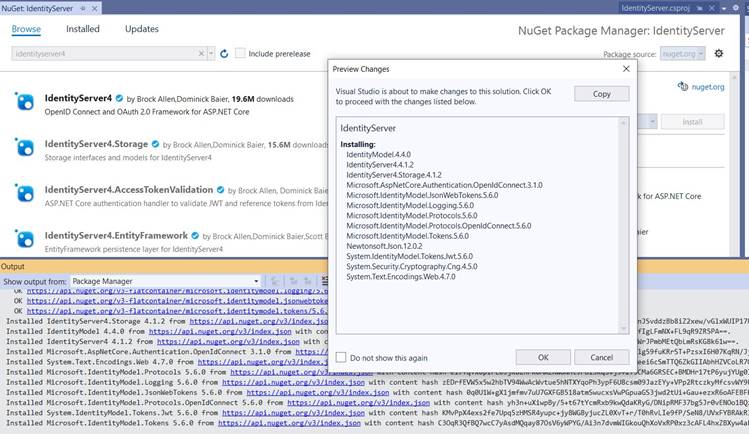Go to previous message in Output
This screenshot has width=749, height=434.
294,281
